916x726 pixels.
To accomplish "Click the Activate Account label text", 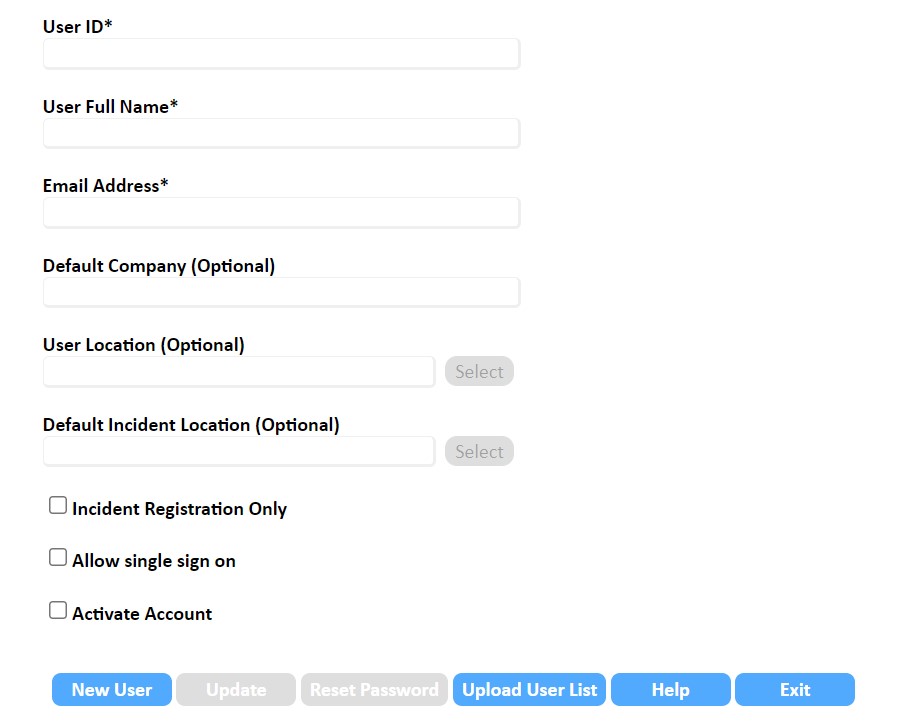I will point(142,614).
